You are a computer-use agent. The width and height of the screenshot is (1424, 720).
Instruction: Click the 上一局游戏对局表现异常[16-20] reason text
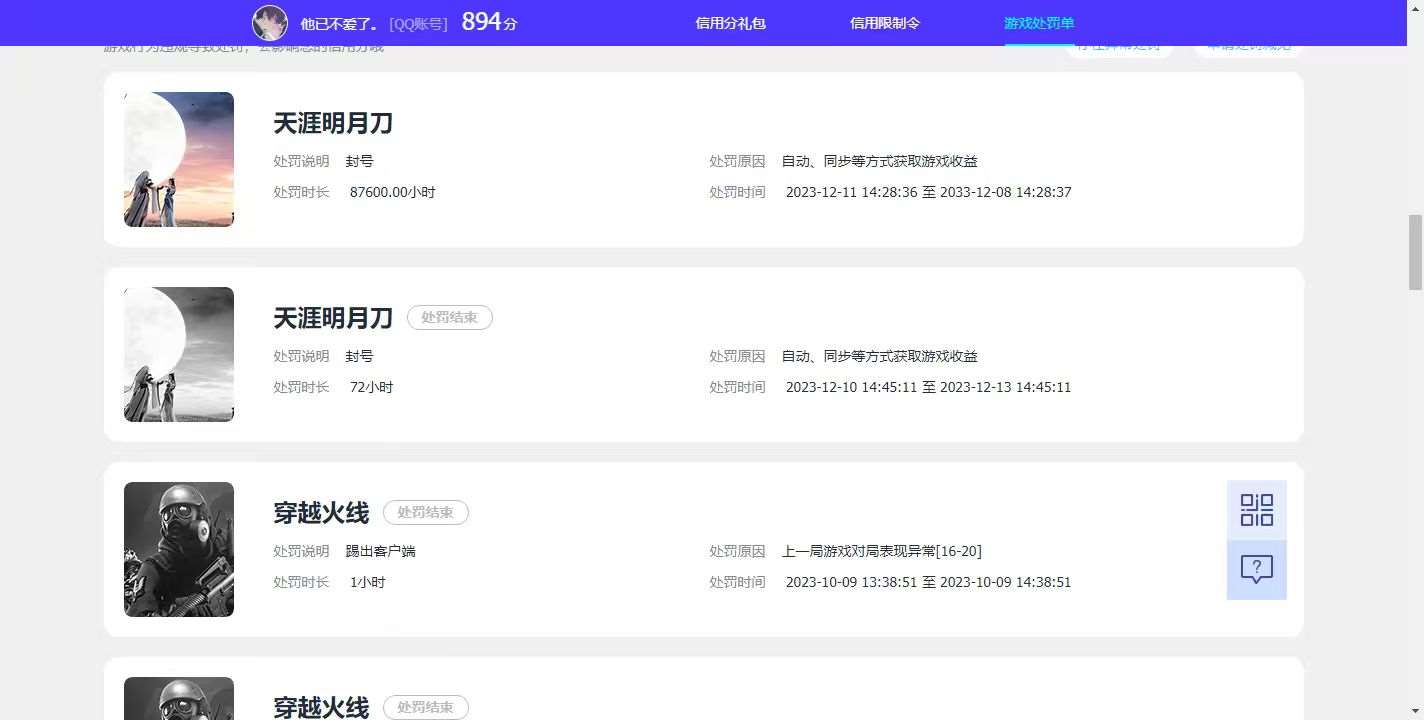[x=881, y=552]
